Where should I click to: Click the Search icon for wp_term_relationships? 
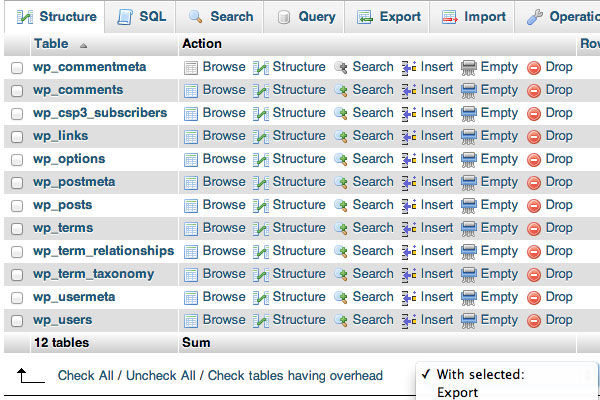click(341, 252)
